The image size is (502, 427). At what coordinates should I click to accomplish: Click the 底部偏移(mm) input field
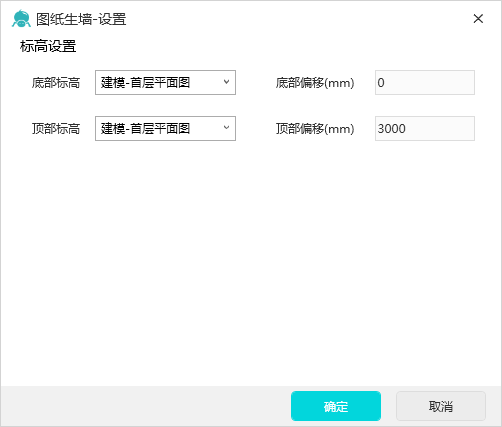[x=425, y=82]
